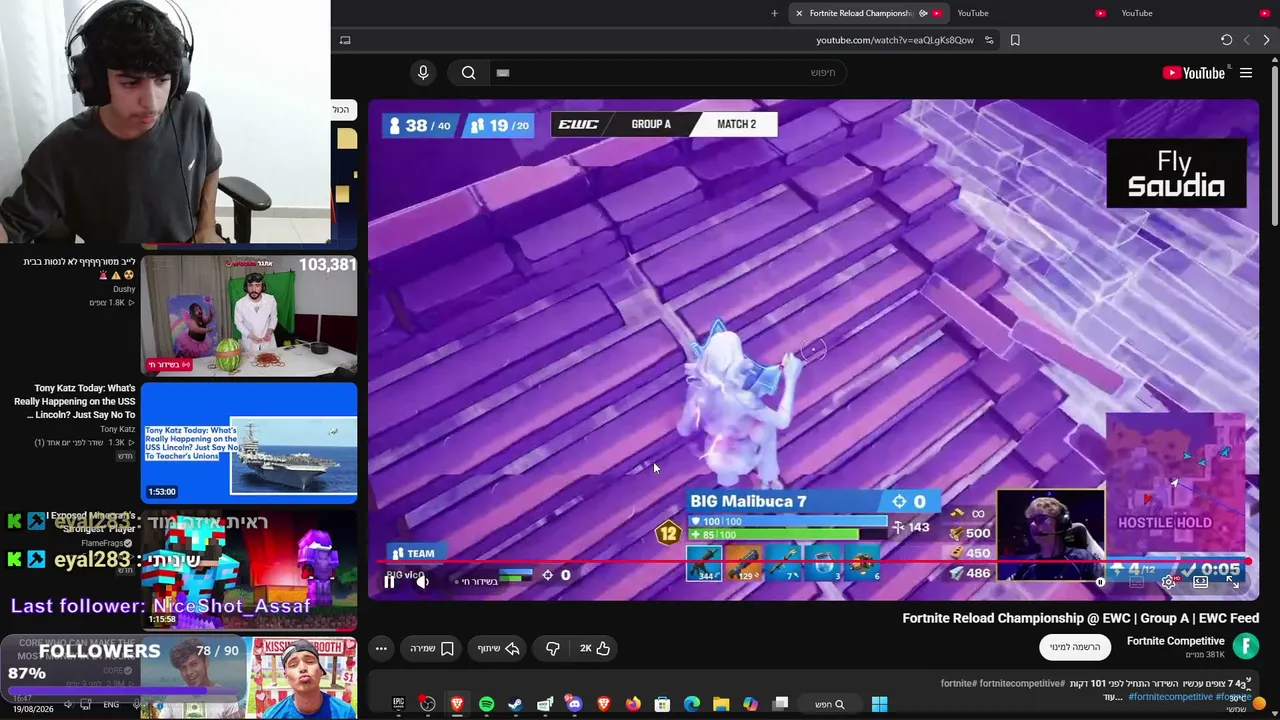
Task: Open Microsoft Edge from the taskbar
Action: pyautogui.click(x=692, y=704)
